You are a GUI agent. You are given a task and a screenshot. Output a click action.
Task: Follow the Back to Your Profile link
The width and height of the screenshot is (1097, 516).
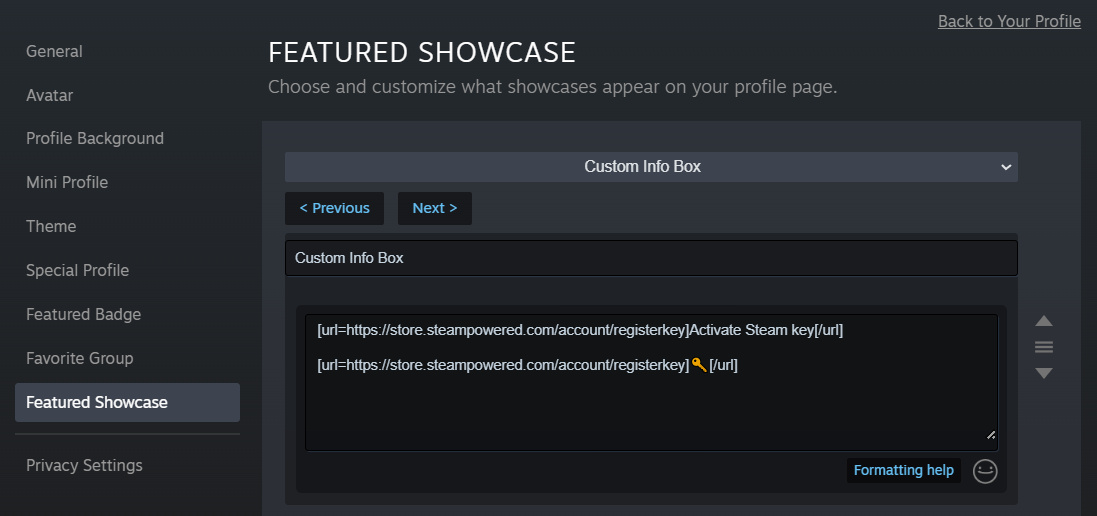(1009, 21)
